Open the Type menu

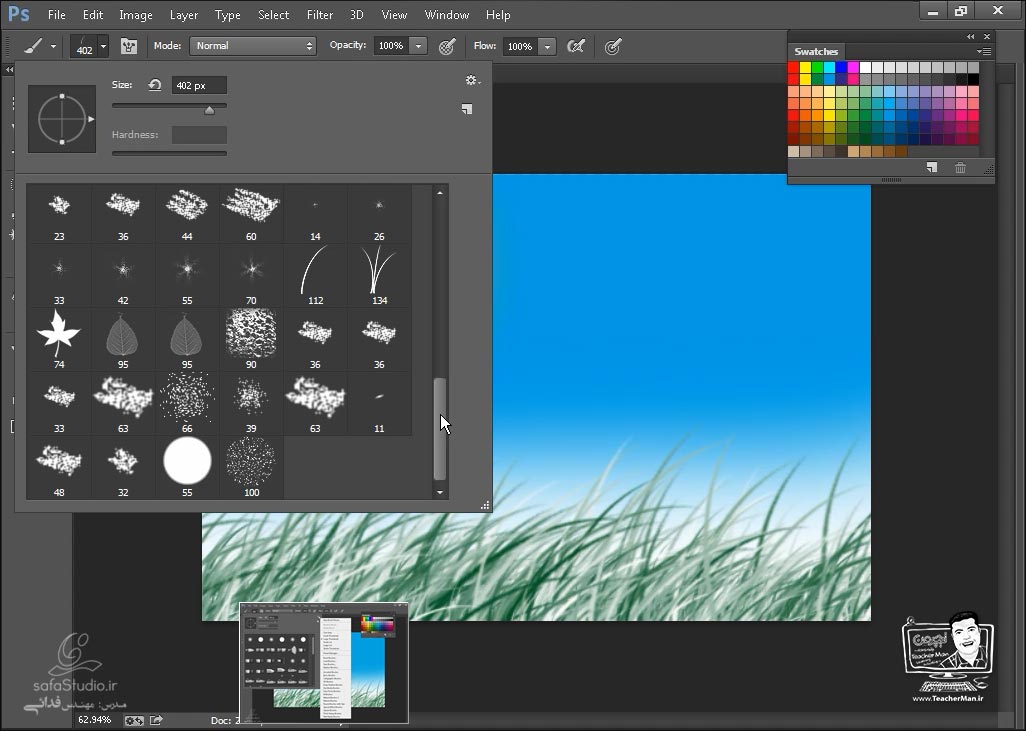[228, 14]
